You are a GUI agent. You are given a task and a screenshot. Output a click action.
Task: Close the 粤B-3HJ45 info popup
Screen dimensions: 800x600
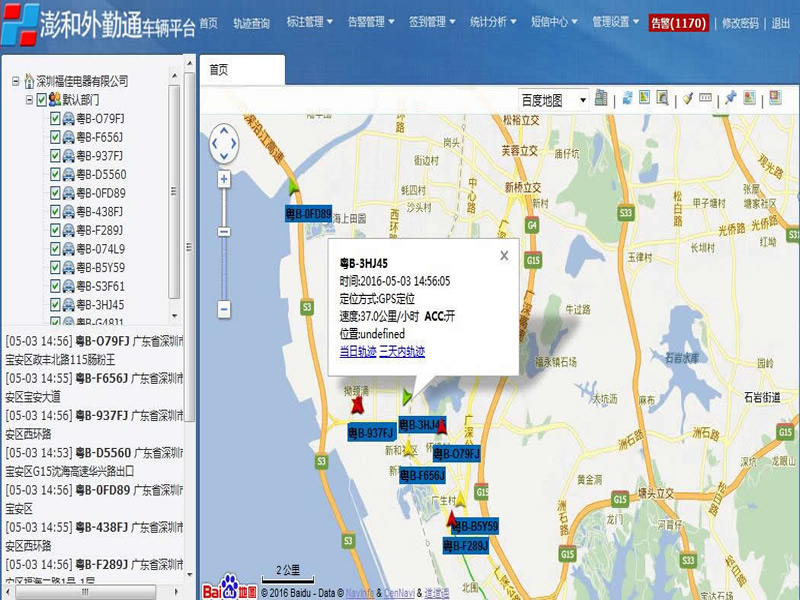click(504, 256)
